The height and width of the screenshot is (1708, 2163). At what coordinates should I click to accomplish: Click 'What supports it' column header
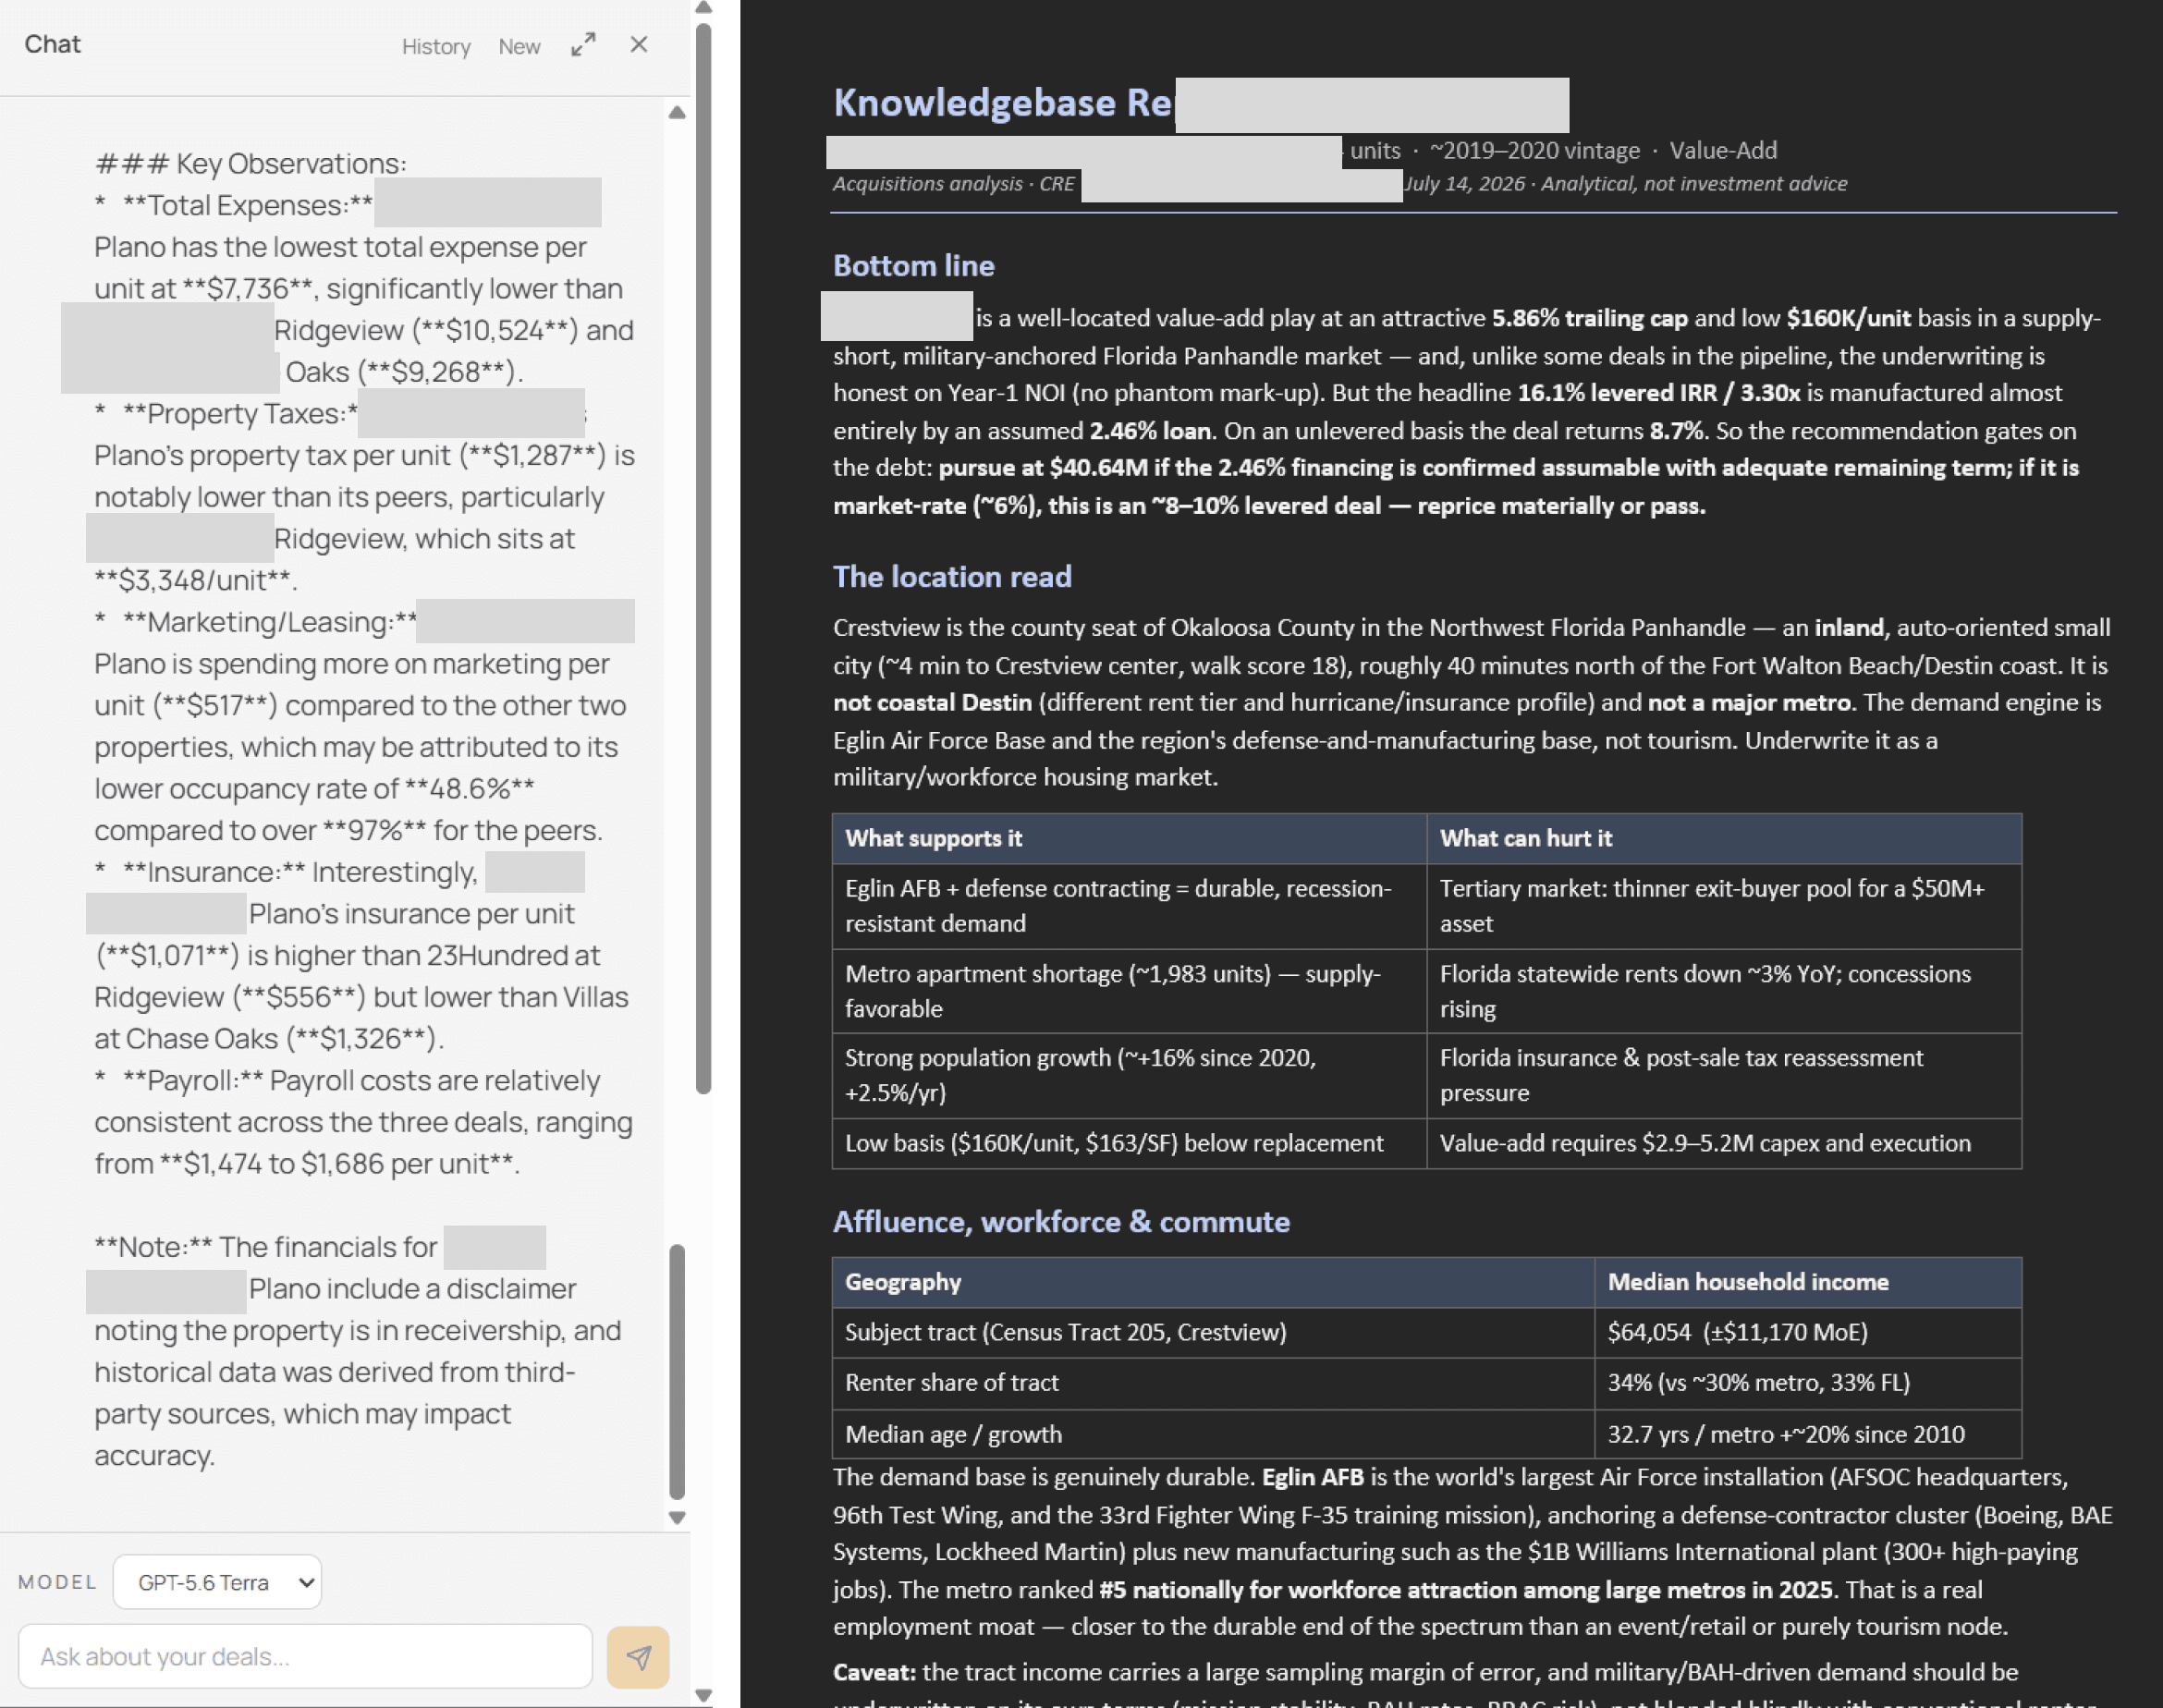[x=1129, y=838]
